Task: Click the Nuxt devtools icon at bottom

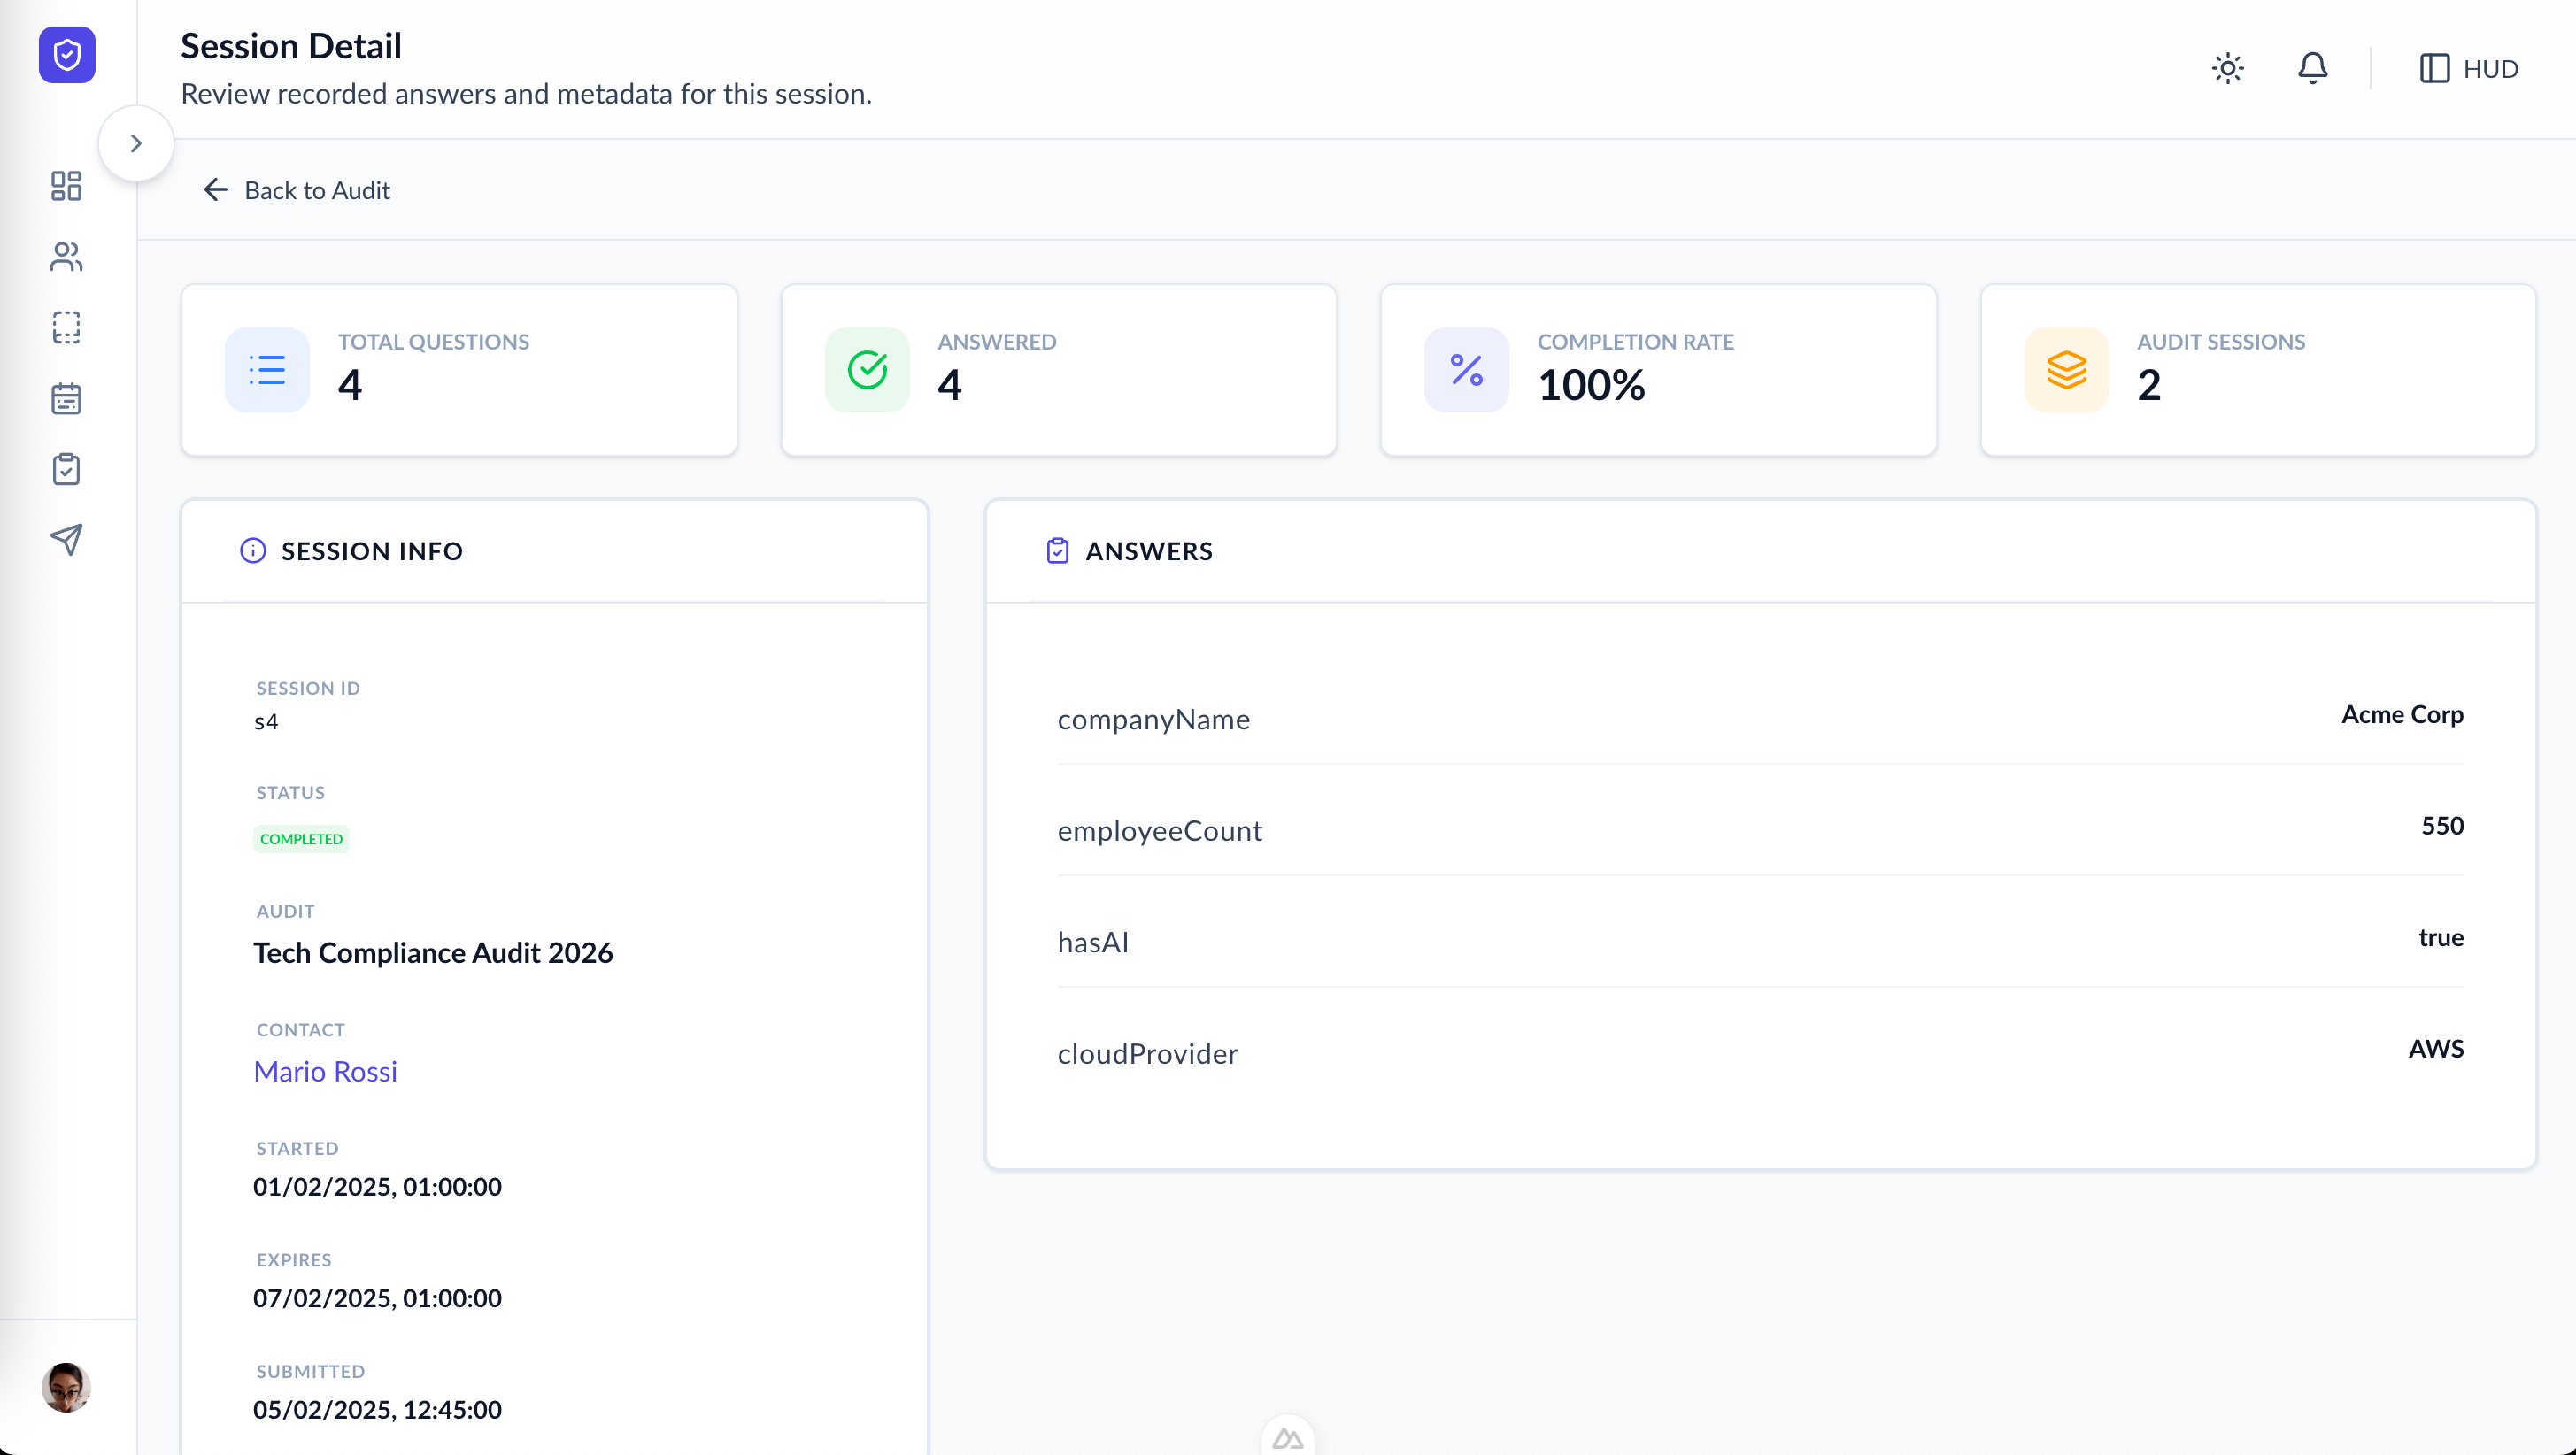Action: point(1287,1438)
